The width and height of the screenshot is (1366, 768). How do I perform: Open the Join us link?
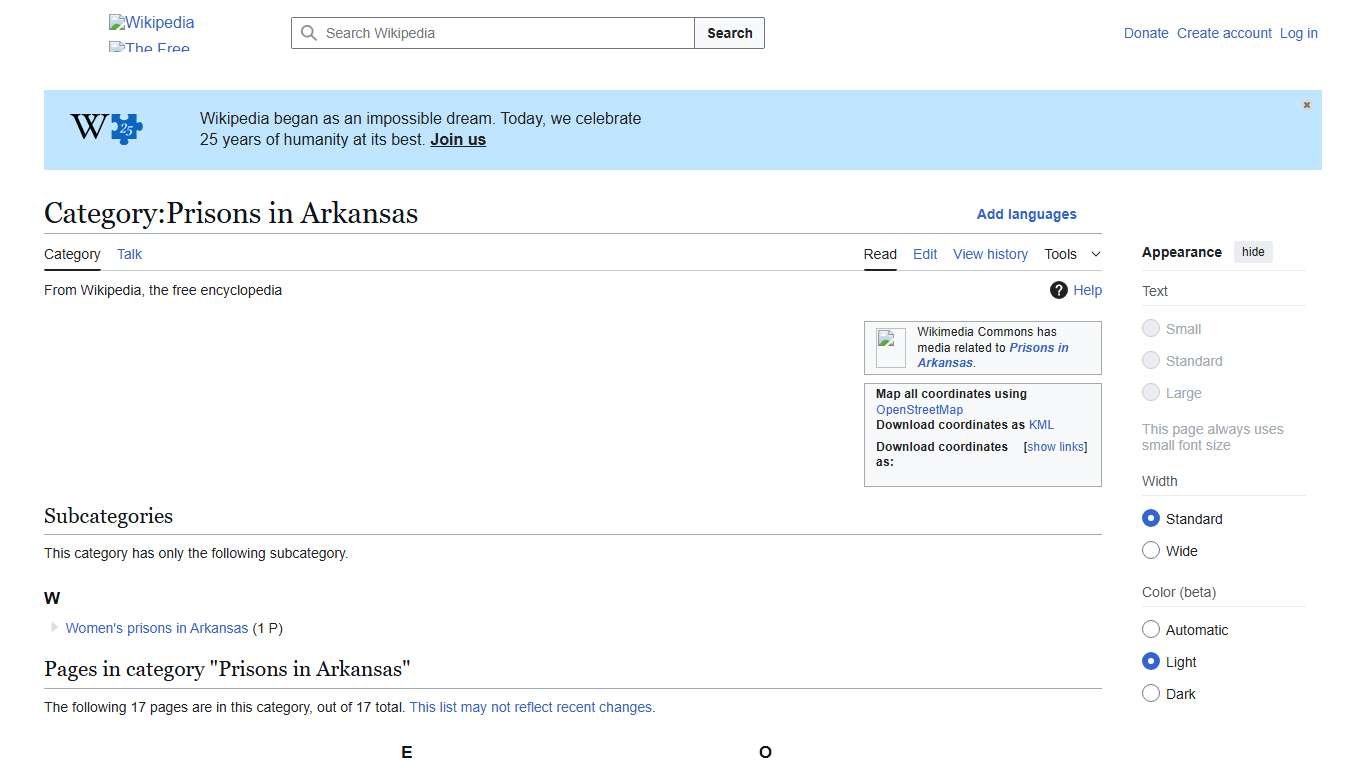tap(458, 139)
